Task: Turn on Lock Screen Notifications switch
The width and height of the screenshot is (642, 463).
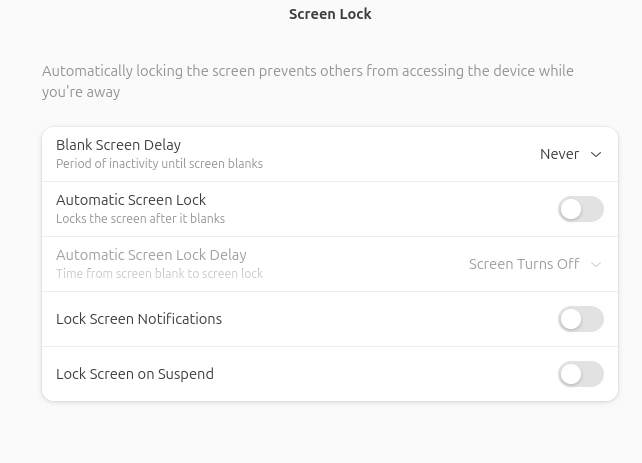Action: coord(580,319)
